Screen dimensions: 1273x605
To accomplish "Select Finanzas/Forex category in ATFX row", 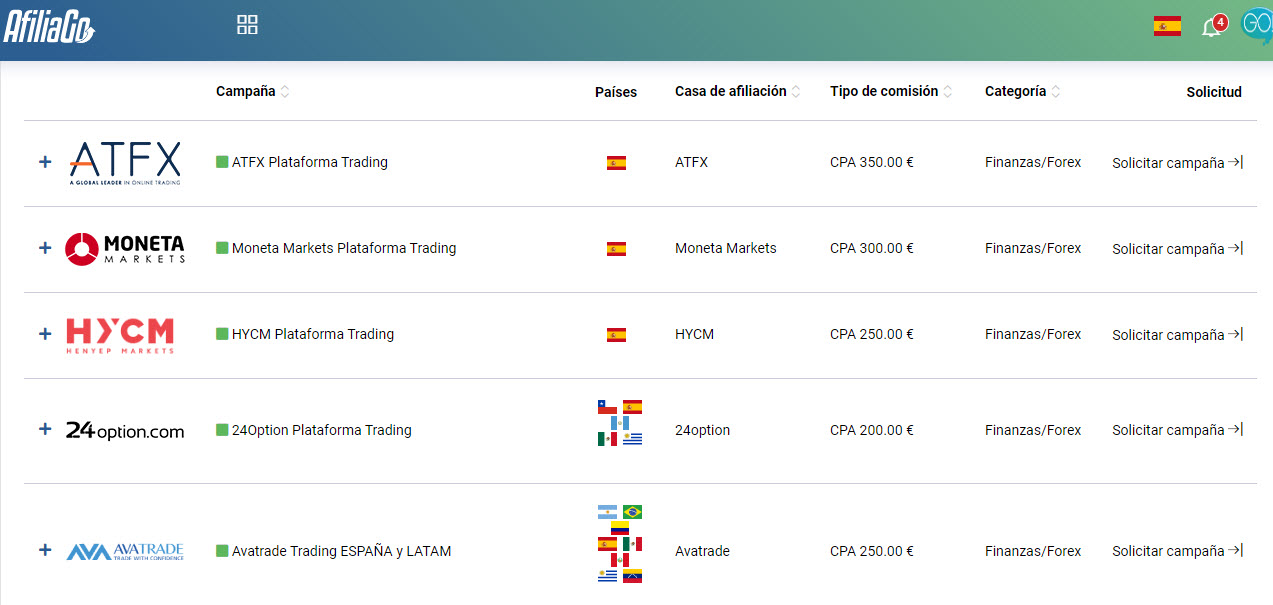I will pyautogui.click(x=1033, y=162).
